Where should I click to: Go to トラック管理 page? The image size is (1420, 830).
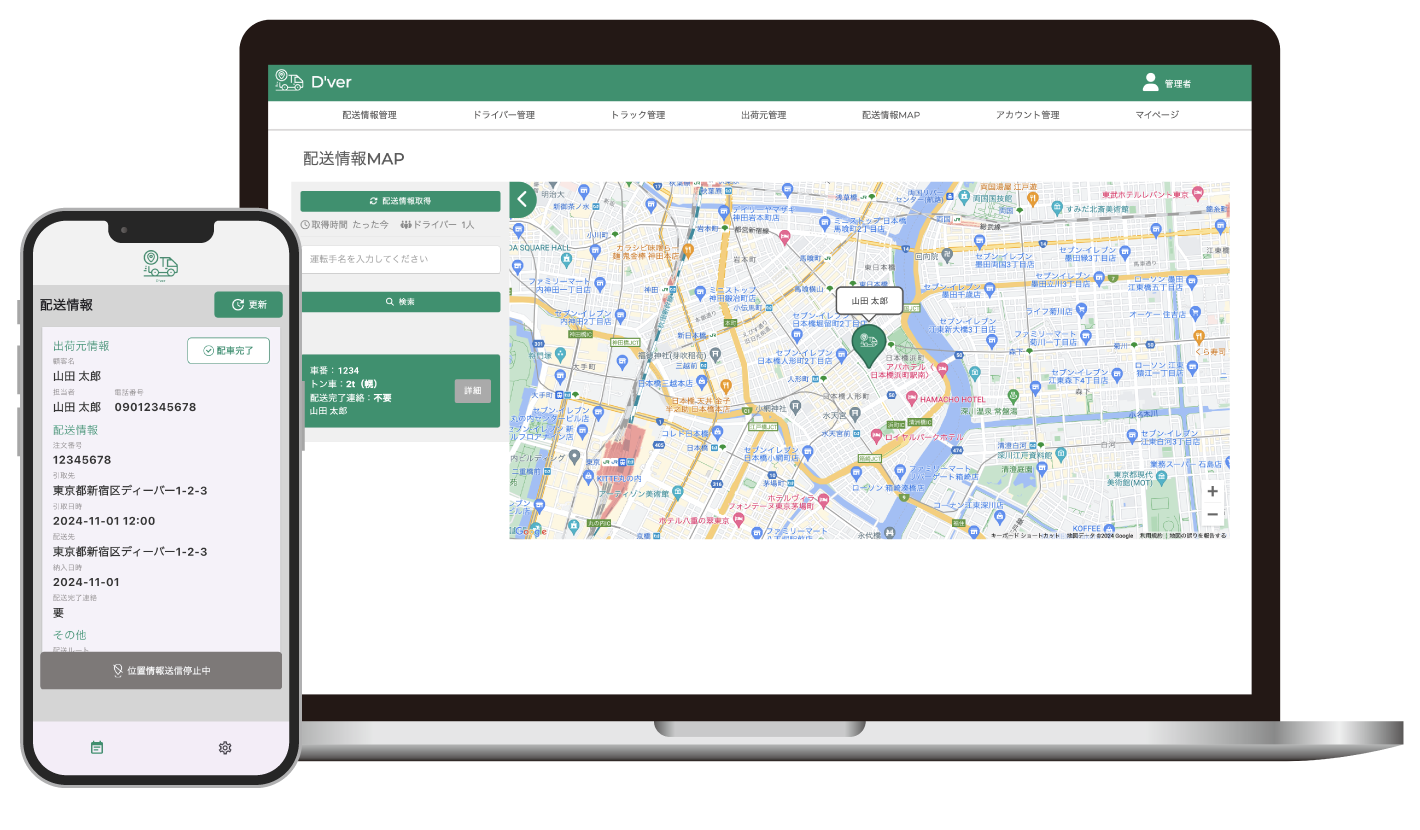[637, 115]
